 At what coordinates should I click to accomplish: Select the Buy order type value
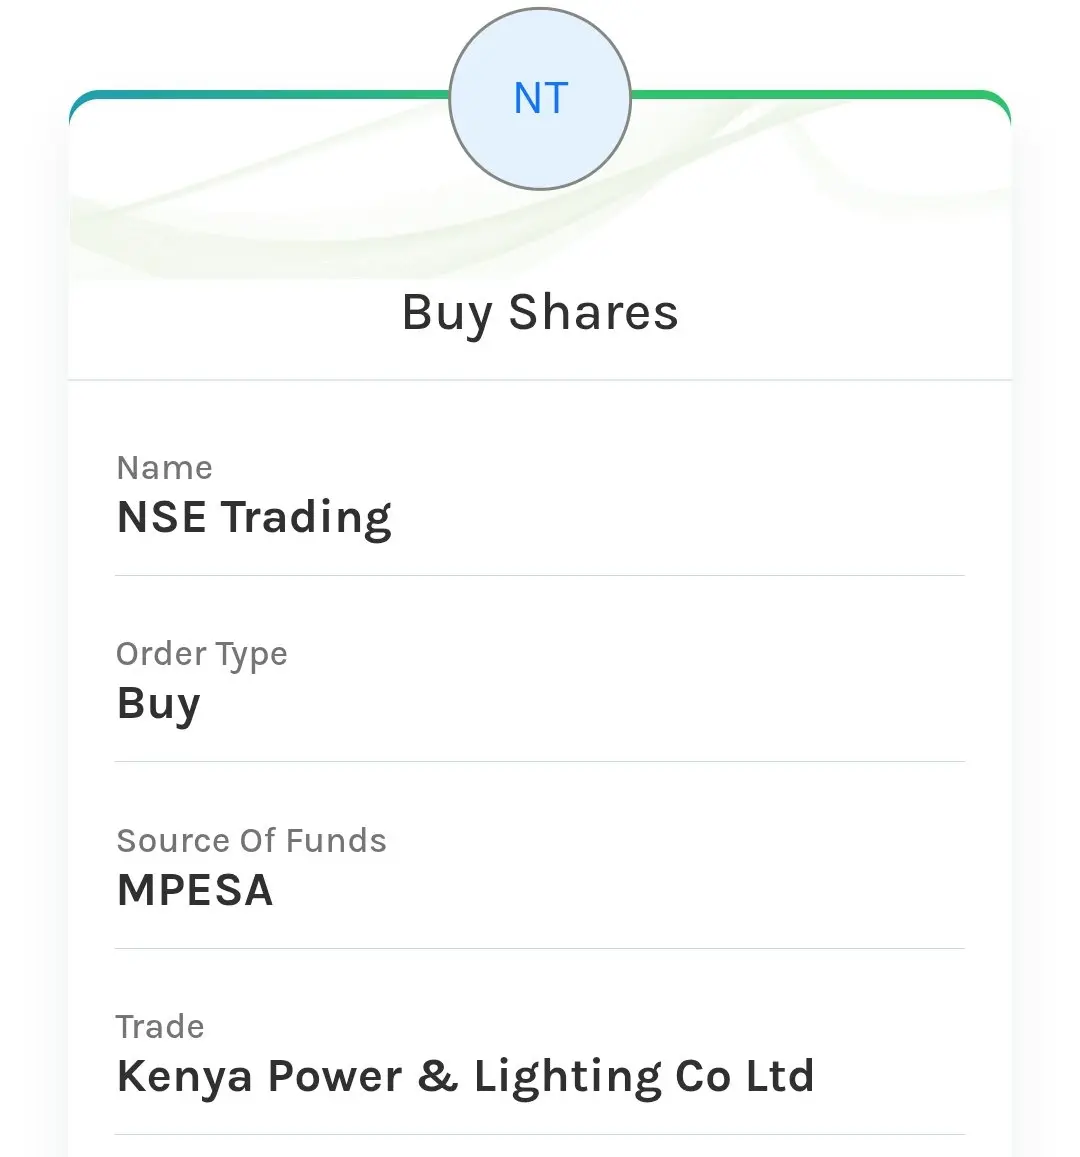tap(159, 704)
